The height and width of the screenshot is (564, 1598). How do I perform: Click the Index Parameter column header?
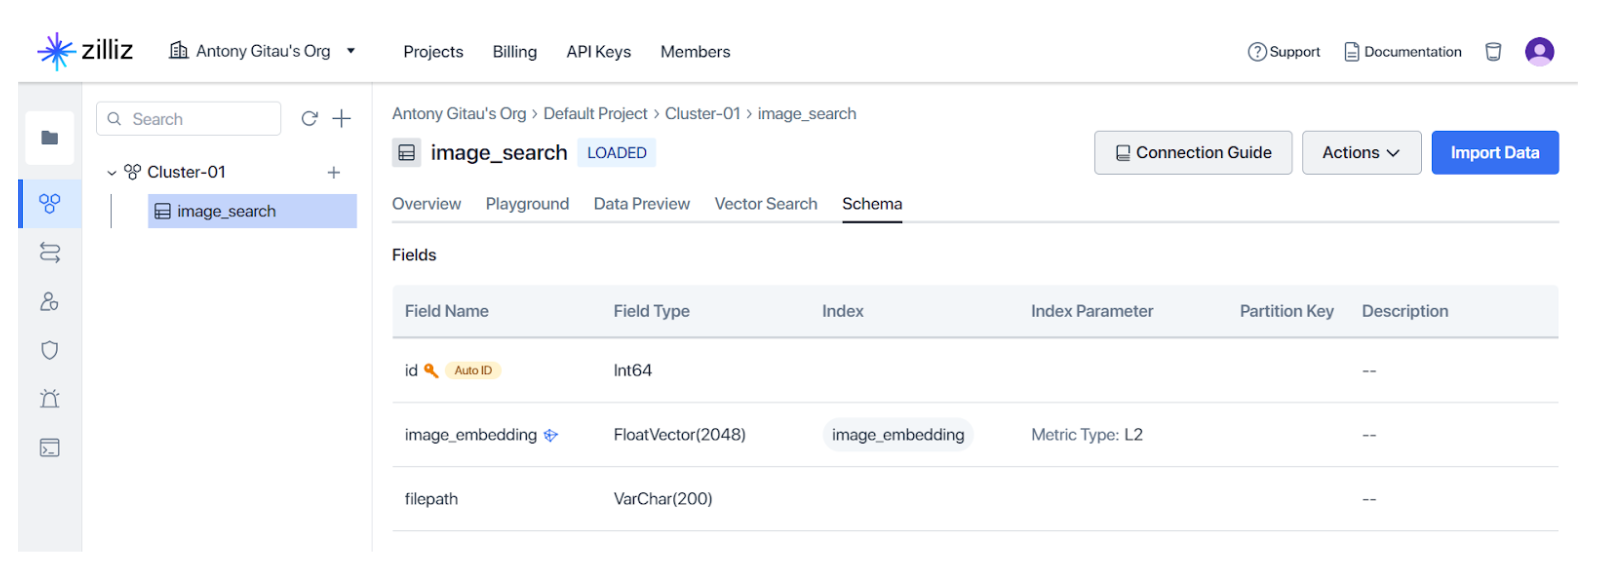coord(1092,311)
